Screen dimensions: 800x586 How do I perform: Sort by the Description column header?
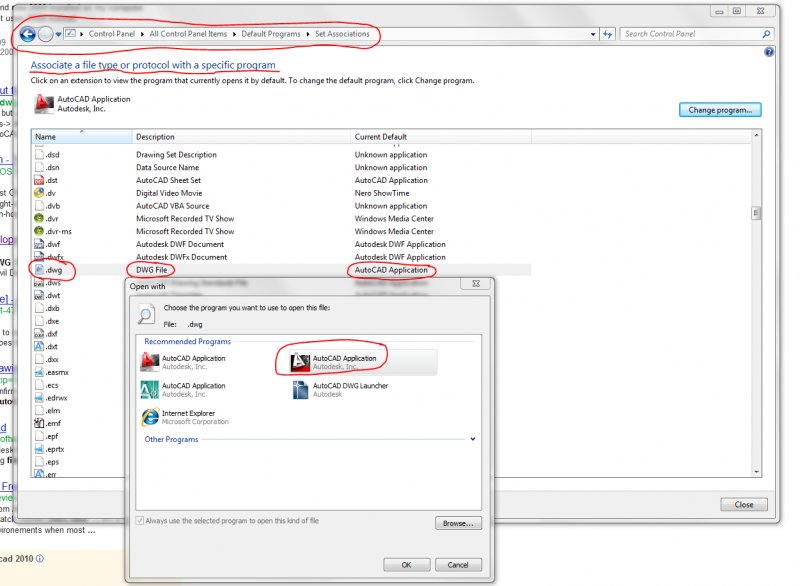click(241, 137)
